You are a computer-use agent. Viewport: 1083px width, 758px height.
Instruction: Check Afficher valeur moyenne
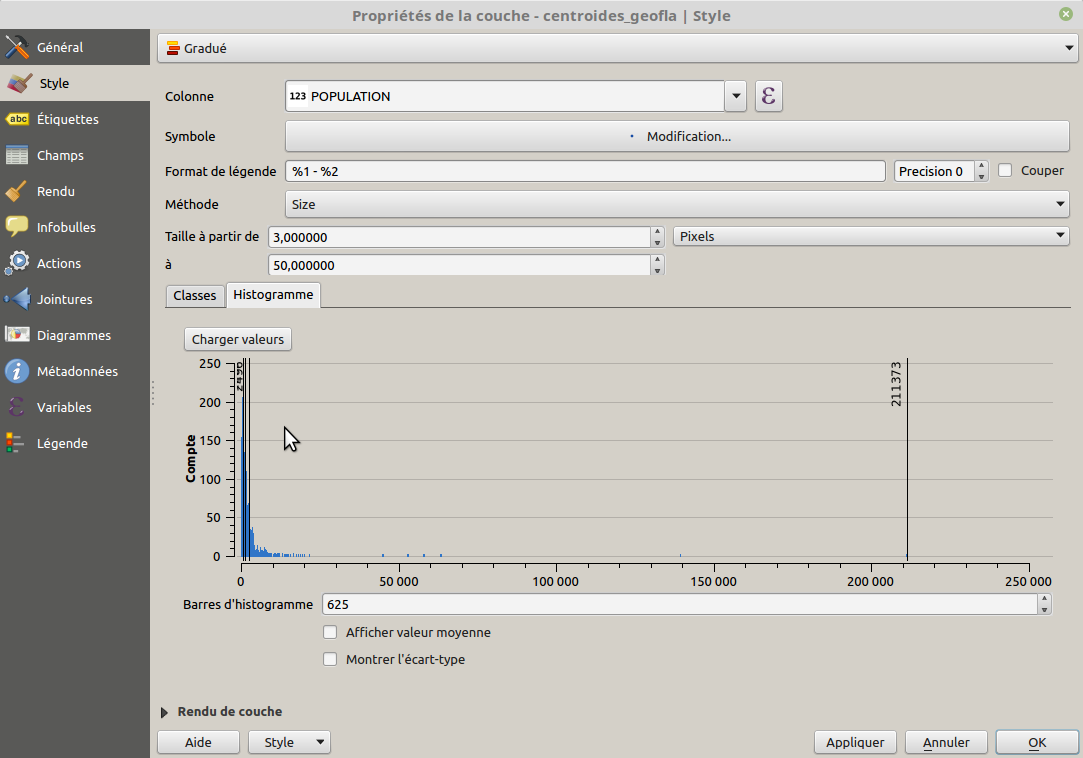coord(330,632)
